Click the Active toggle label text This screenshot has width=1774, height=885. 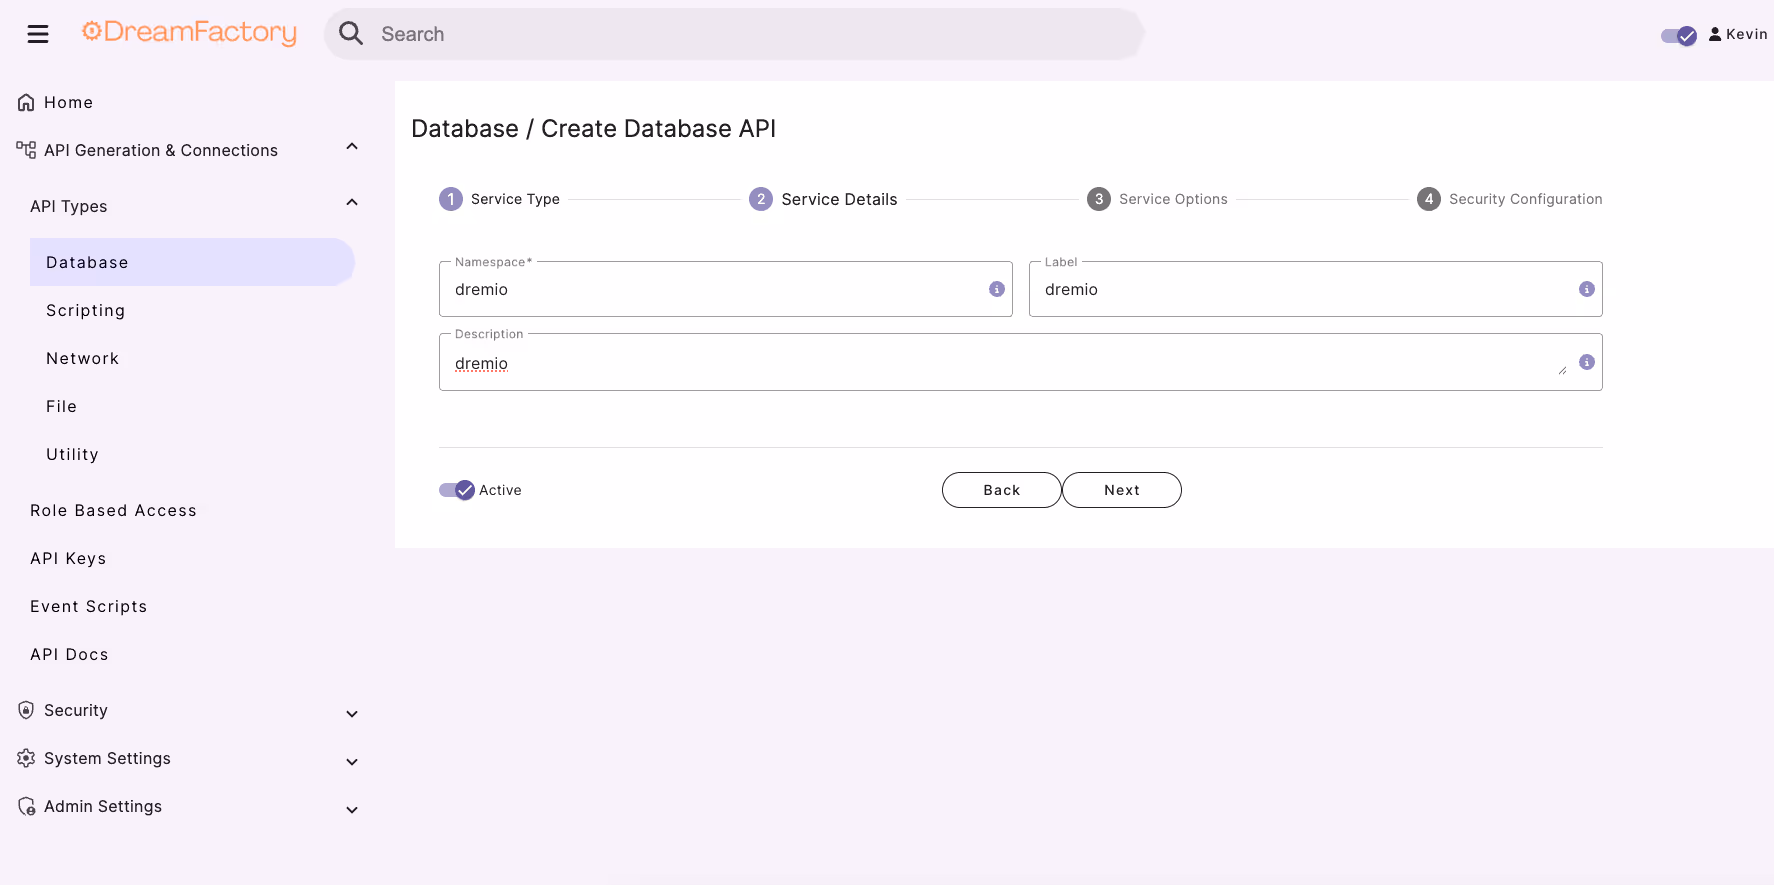point(500,490)
